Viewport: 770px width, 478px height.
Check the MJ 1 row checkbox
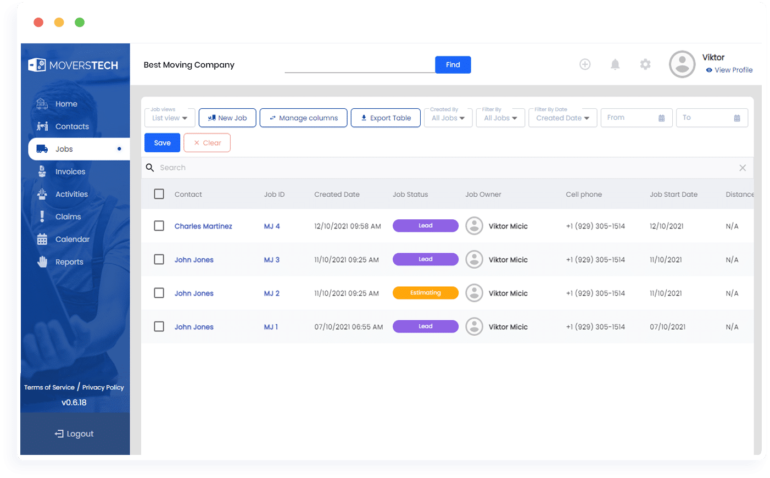159,327
